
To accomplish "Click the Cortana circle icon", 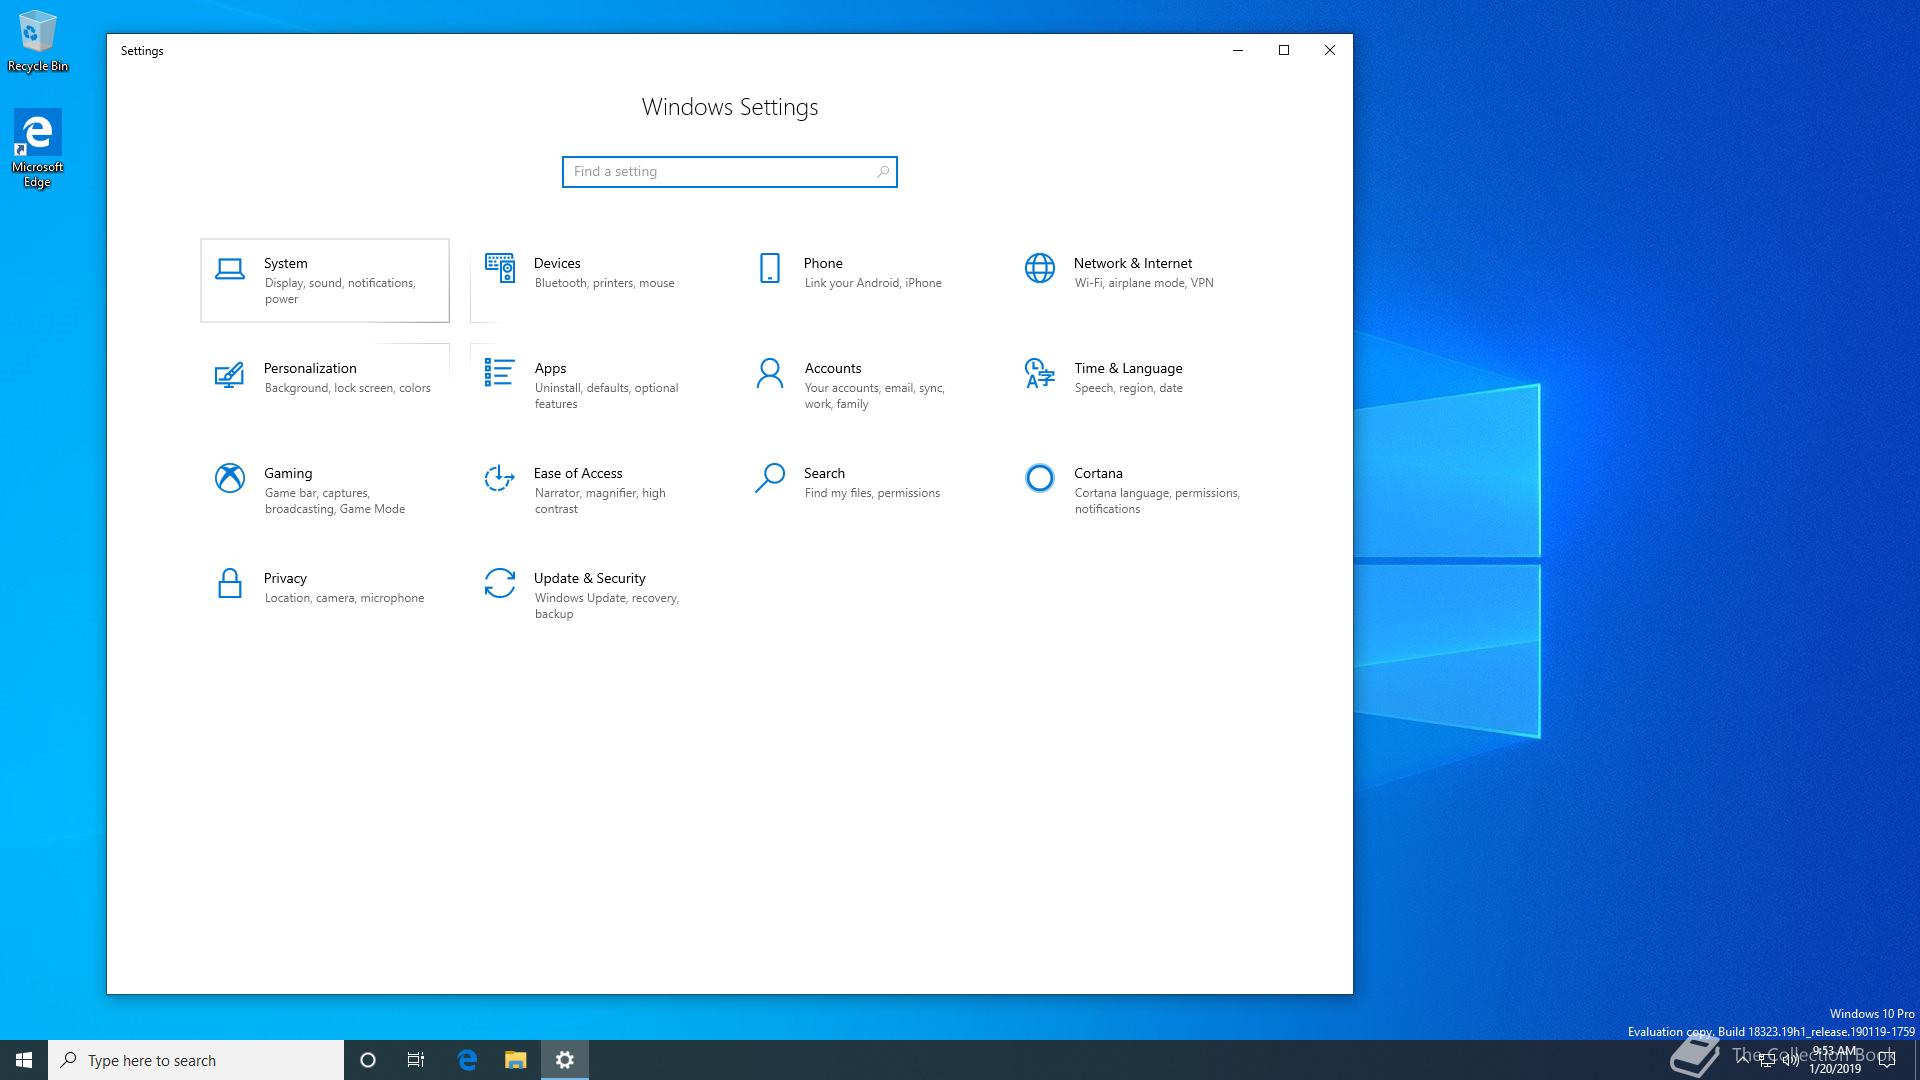I will tap(1040, 478).
